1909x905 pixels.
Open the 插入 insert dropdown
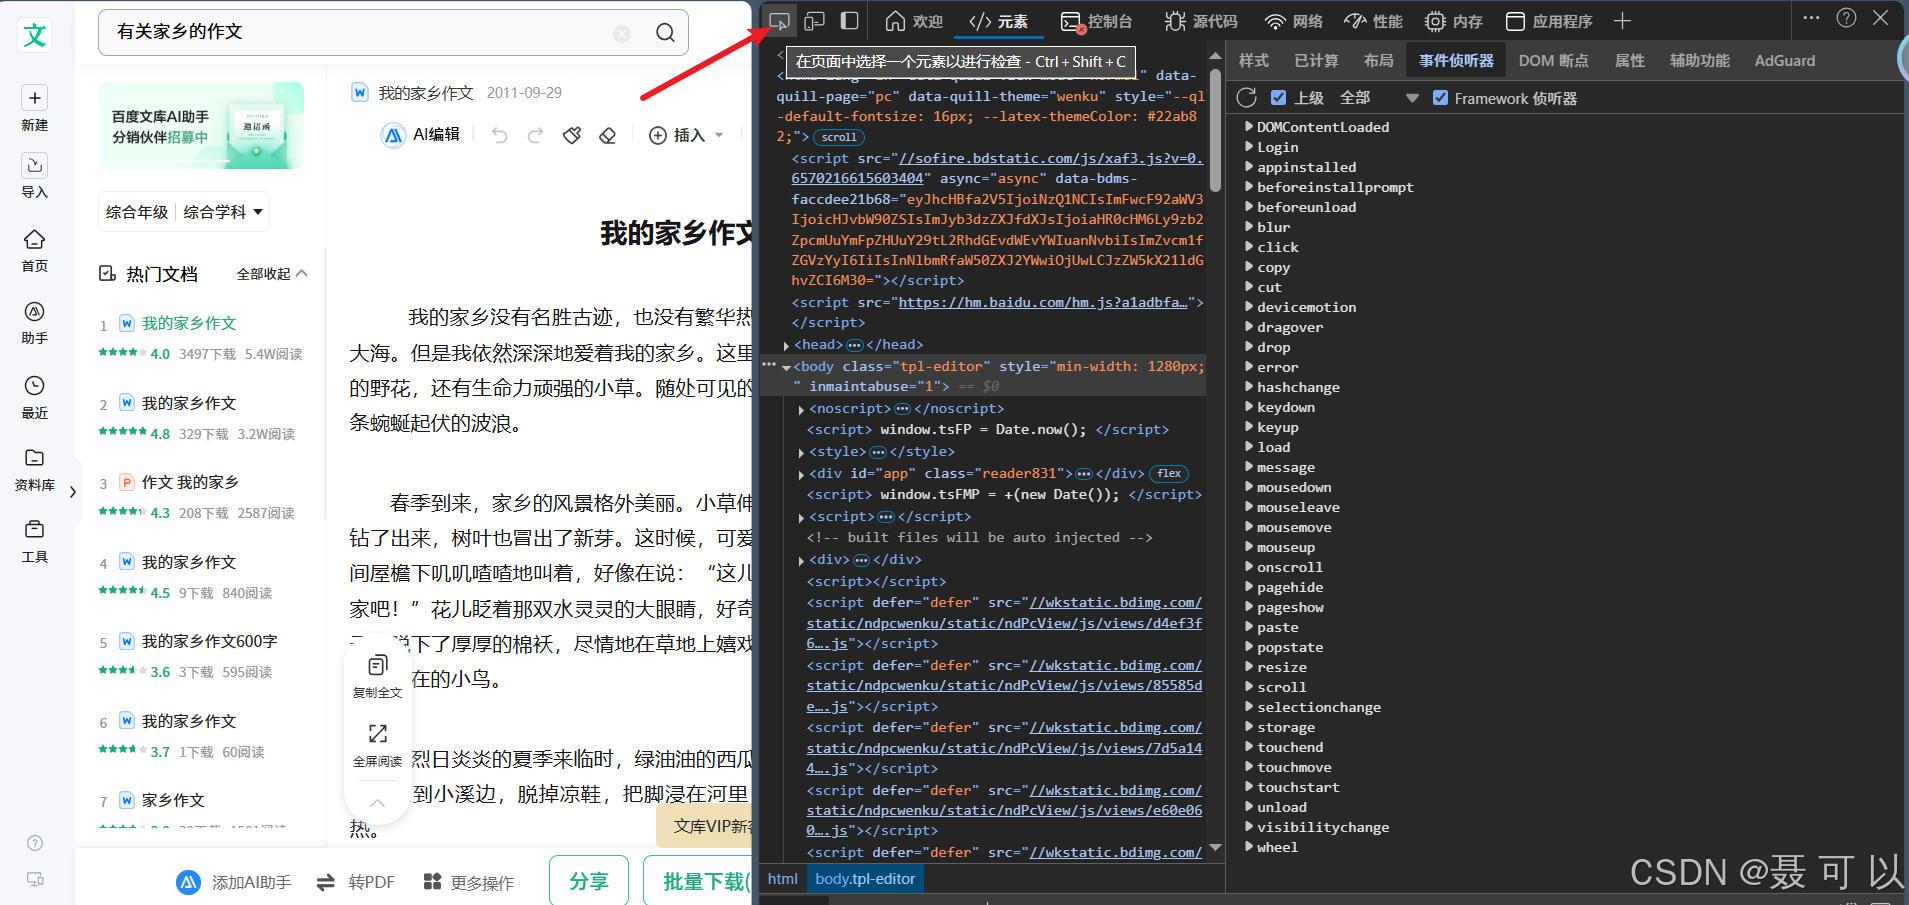(x=686, y=135)
